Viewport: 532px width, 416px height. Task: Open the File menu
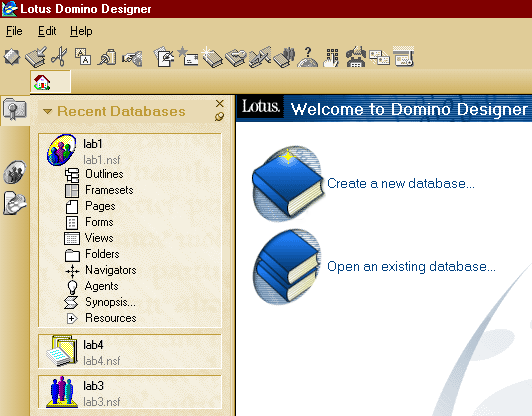(14, 31)
